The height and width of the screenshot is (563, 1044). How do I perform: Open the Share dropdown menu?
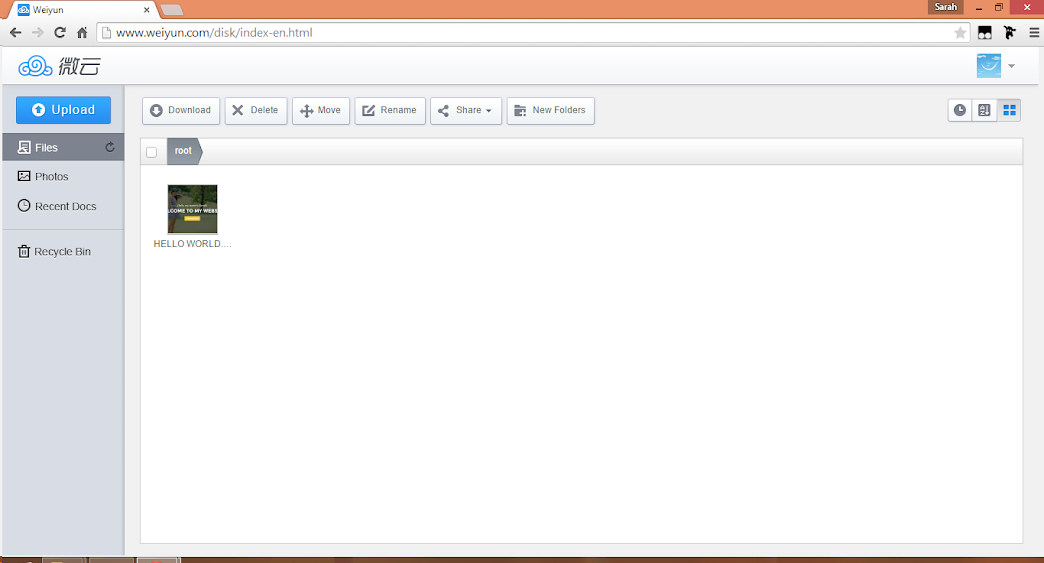466,110
